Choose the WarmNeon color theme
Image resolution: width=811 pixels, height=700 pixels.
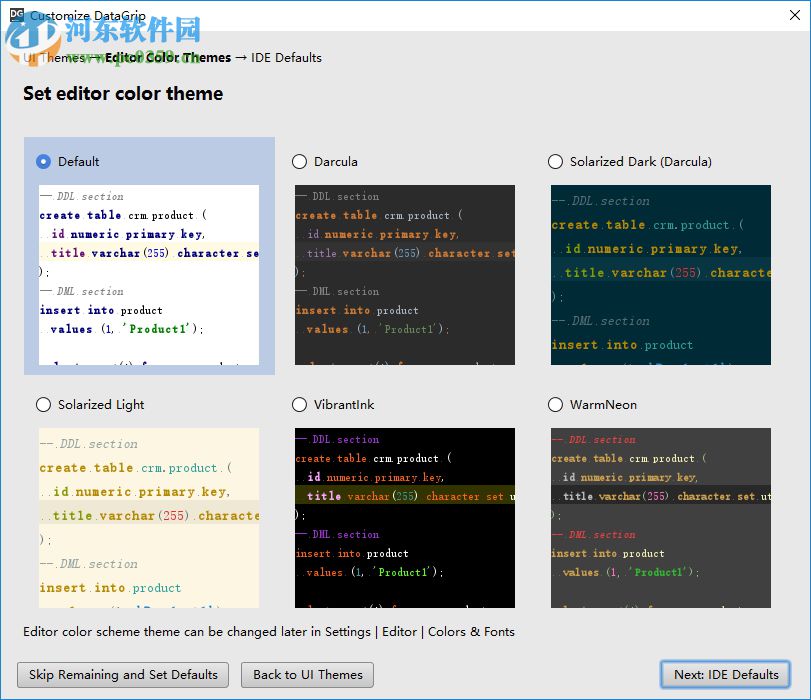click(x=555, y=405)
